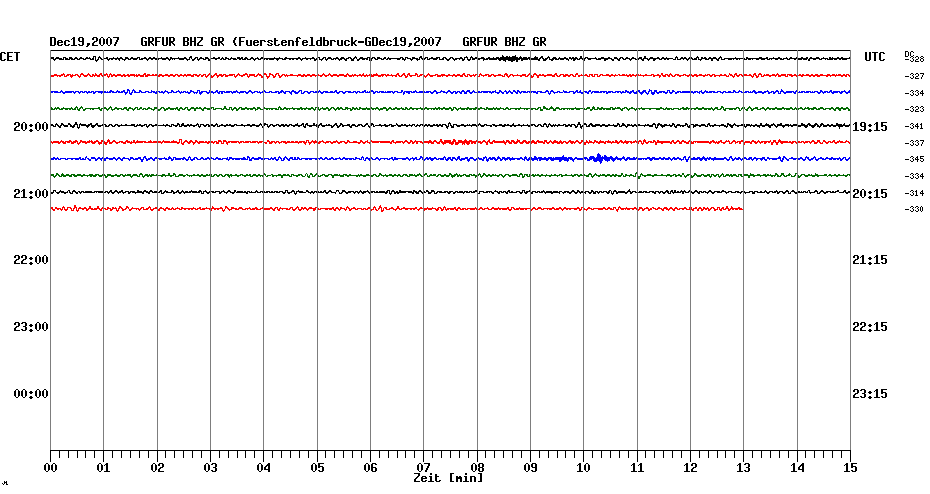Click the 15 minute axis label

pyautogui.click(x=850, y=468)
